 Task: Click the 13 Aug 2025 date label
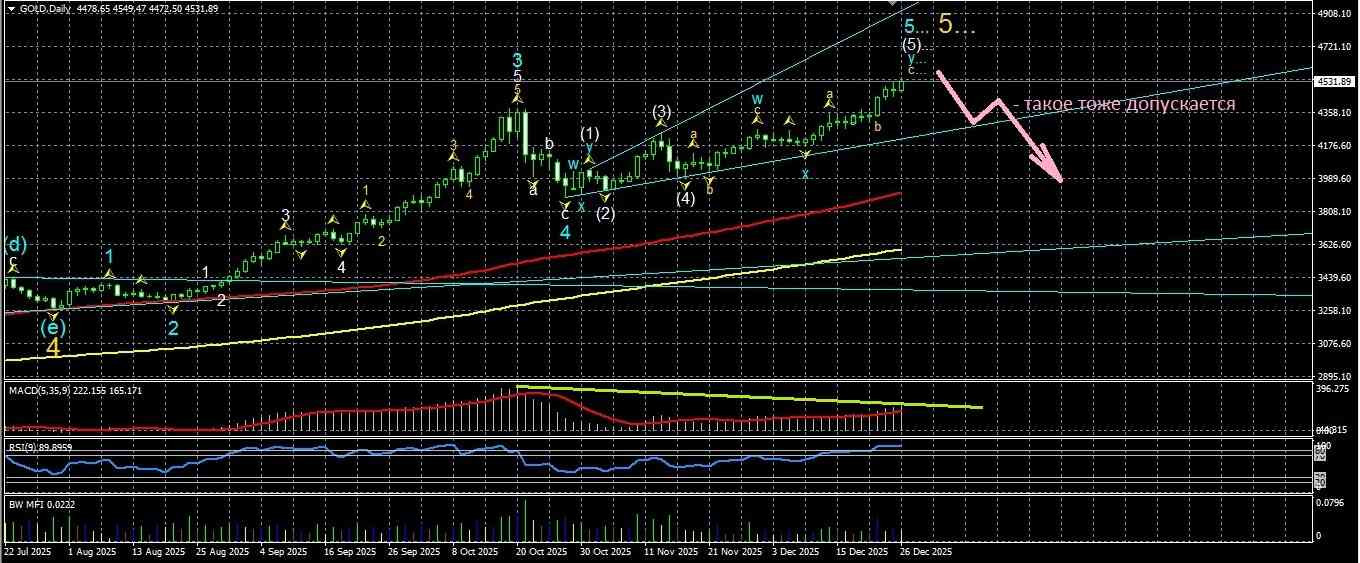(x=160, y=551)
